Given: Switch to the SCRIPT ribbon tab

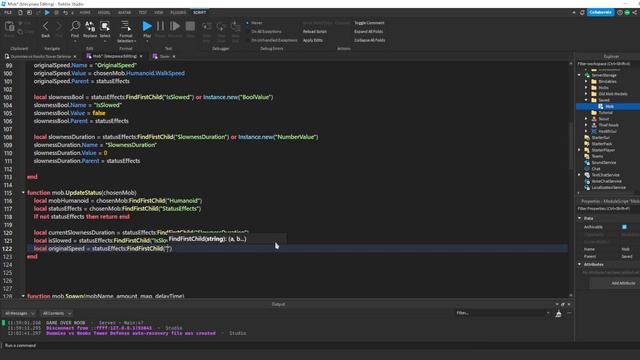Looking at the screenshot, I should (200, 13).
